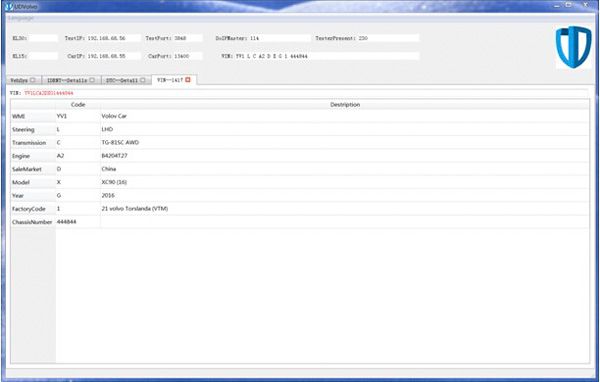Image resolution: width=600 pixels, height=382 pixels.
Task: Click the 'TG-81SC AWD' description cell
Action: click(345, 142)
